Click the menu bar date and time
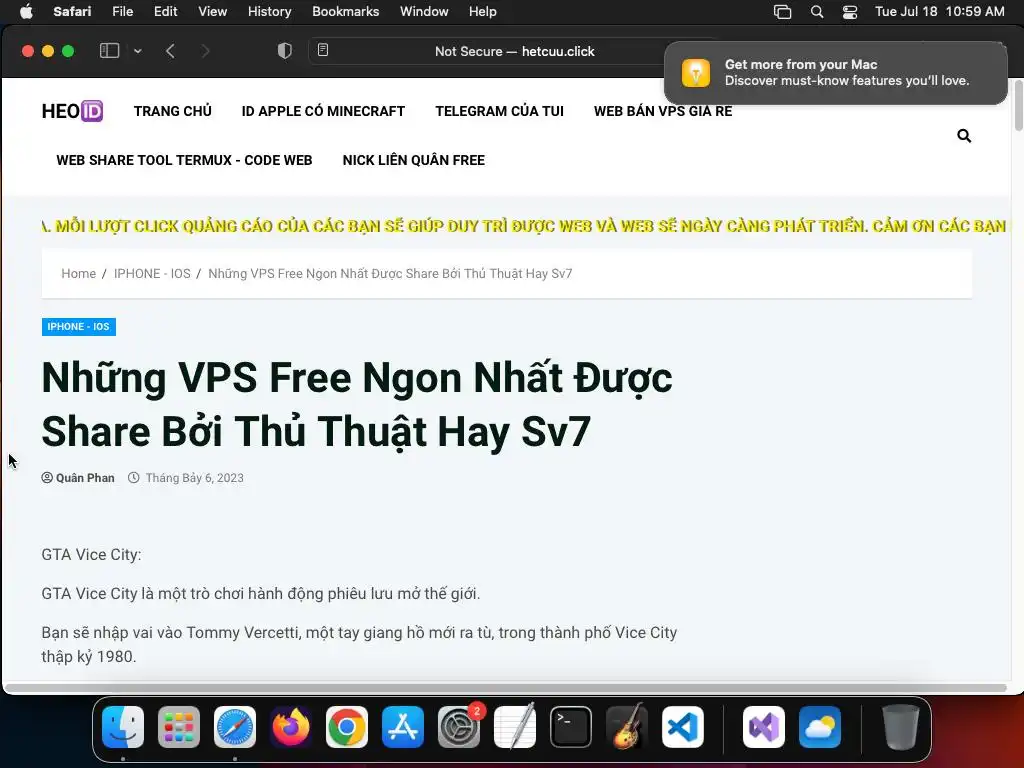The image size is (1024, 768). point(939,12)
